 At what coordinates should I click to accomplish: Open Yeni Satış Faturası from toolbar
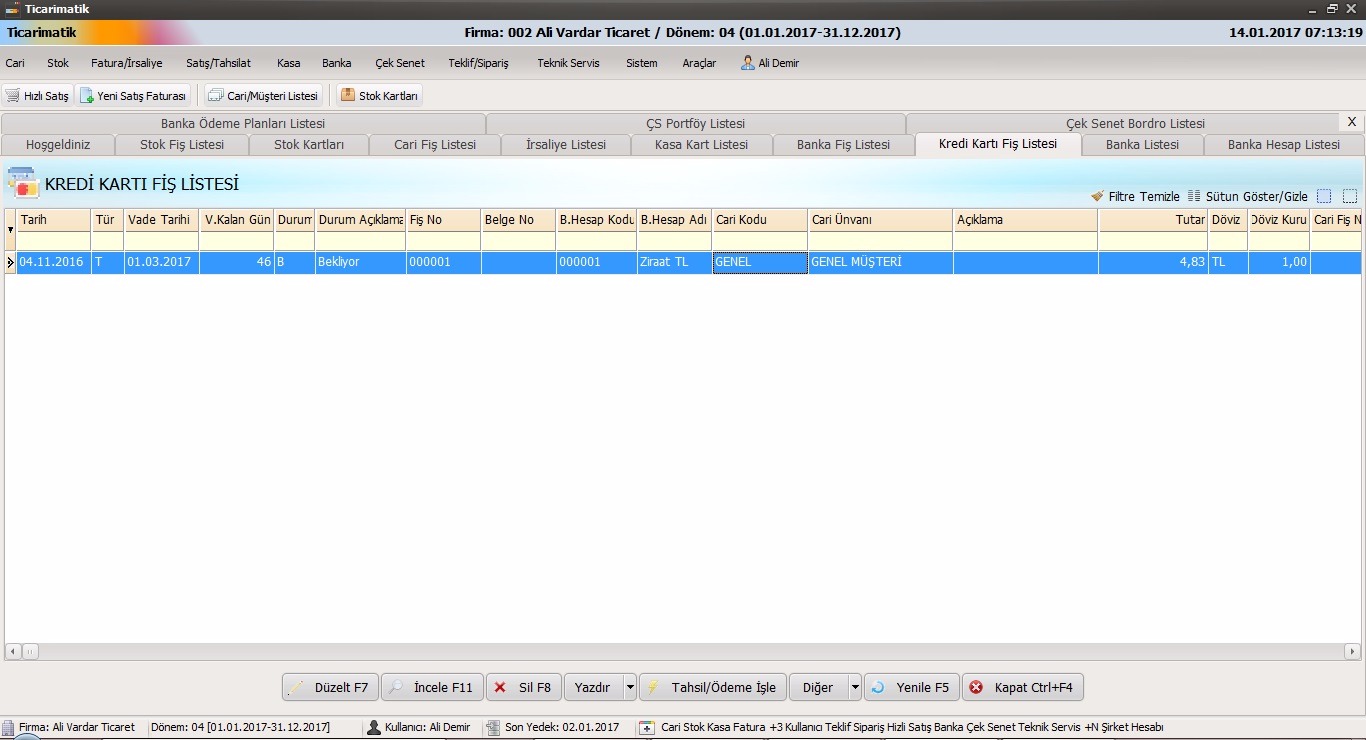click(133, 96)
